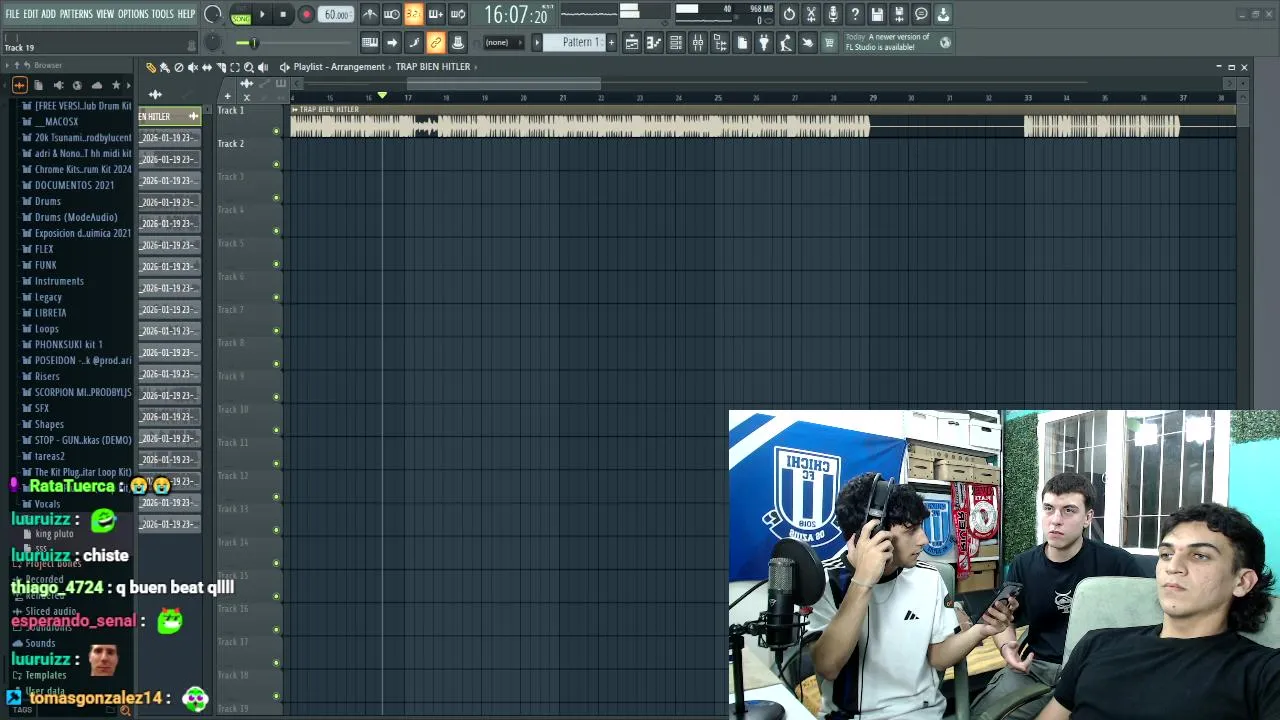This screenshot has height=720, width=1280.
Task: Select the Delete tool in the Playlist toolbar
Action: coord(179,67)
